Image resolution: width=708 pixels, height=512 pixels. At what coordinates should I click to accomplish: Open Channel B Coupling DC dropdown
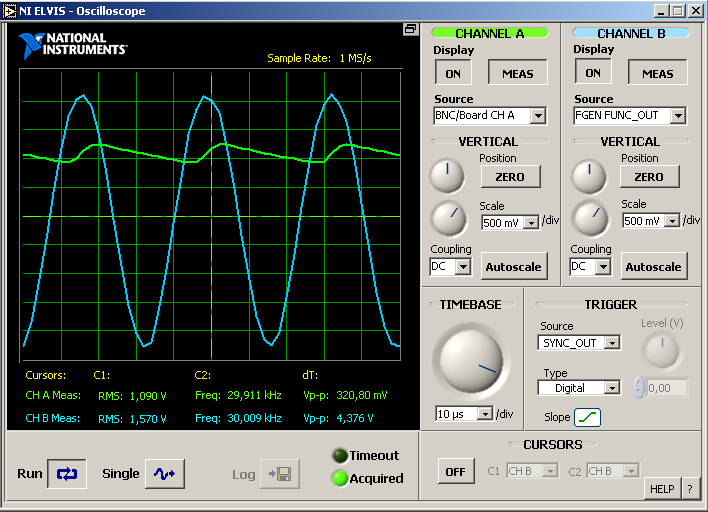click(603, 267)
